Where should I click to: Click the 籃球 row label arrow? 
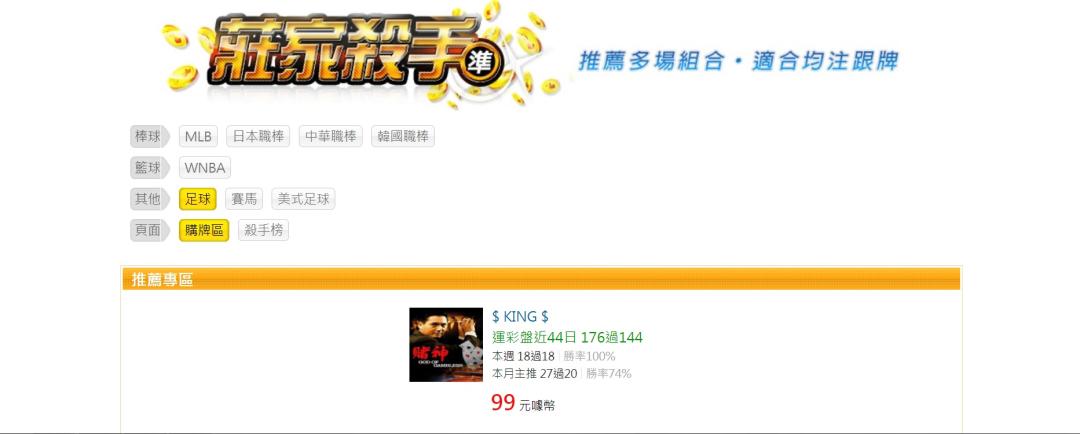(149, 168)
